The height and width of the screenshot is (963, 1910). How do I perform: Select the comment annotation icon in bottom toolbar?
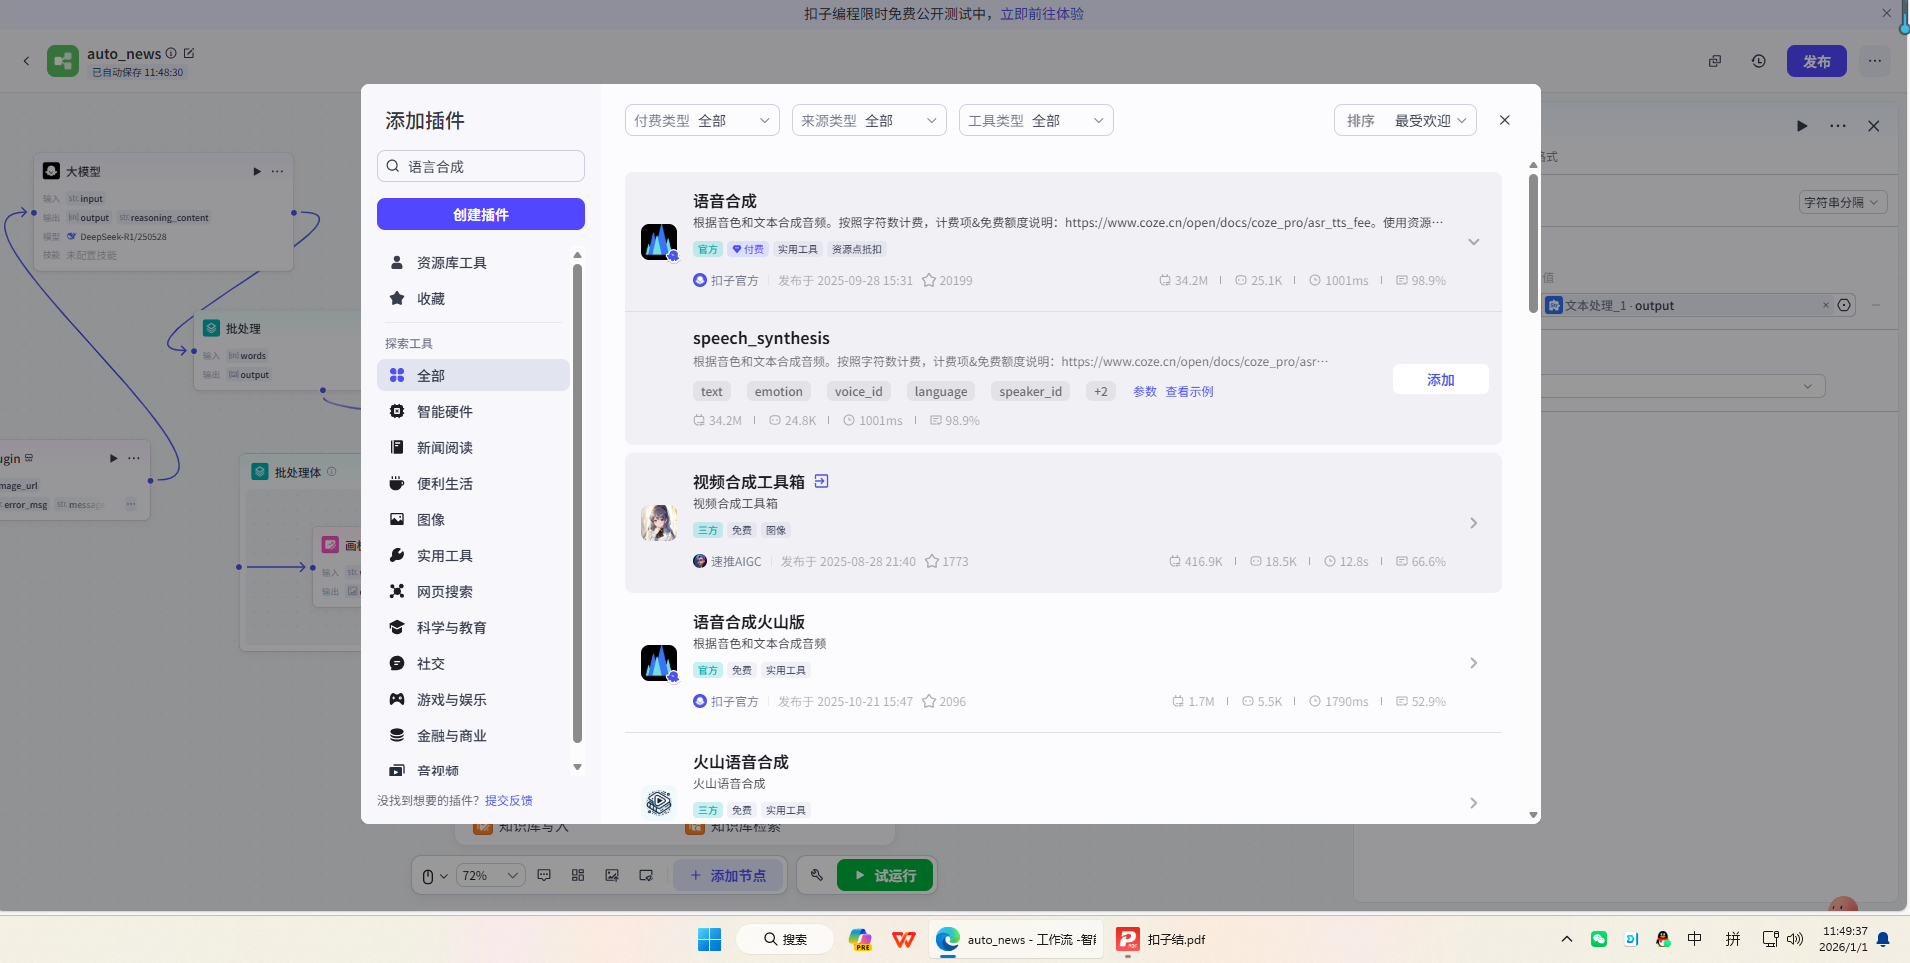pyautogui.click(x=543, y=875)
